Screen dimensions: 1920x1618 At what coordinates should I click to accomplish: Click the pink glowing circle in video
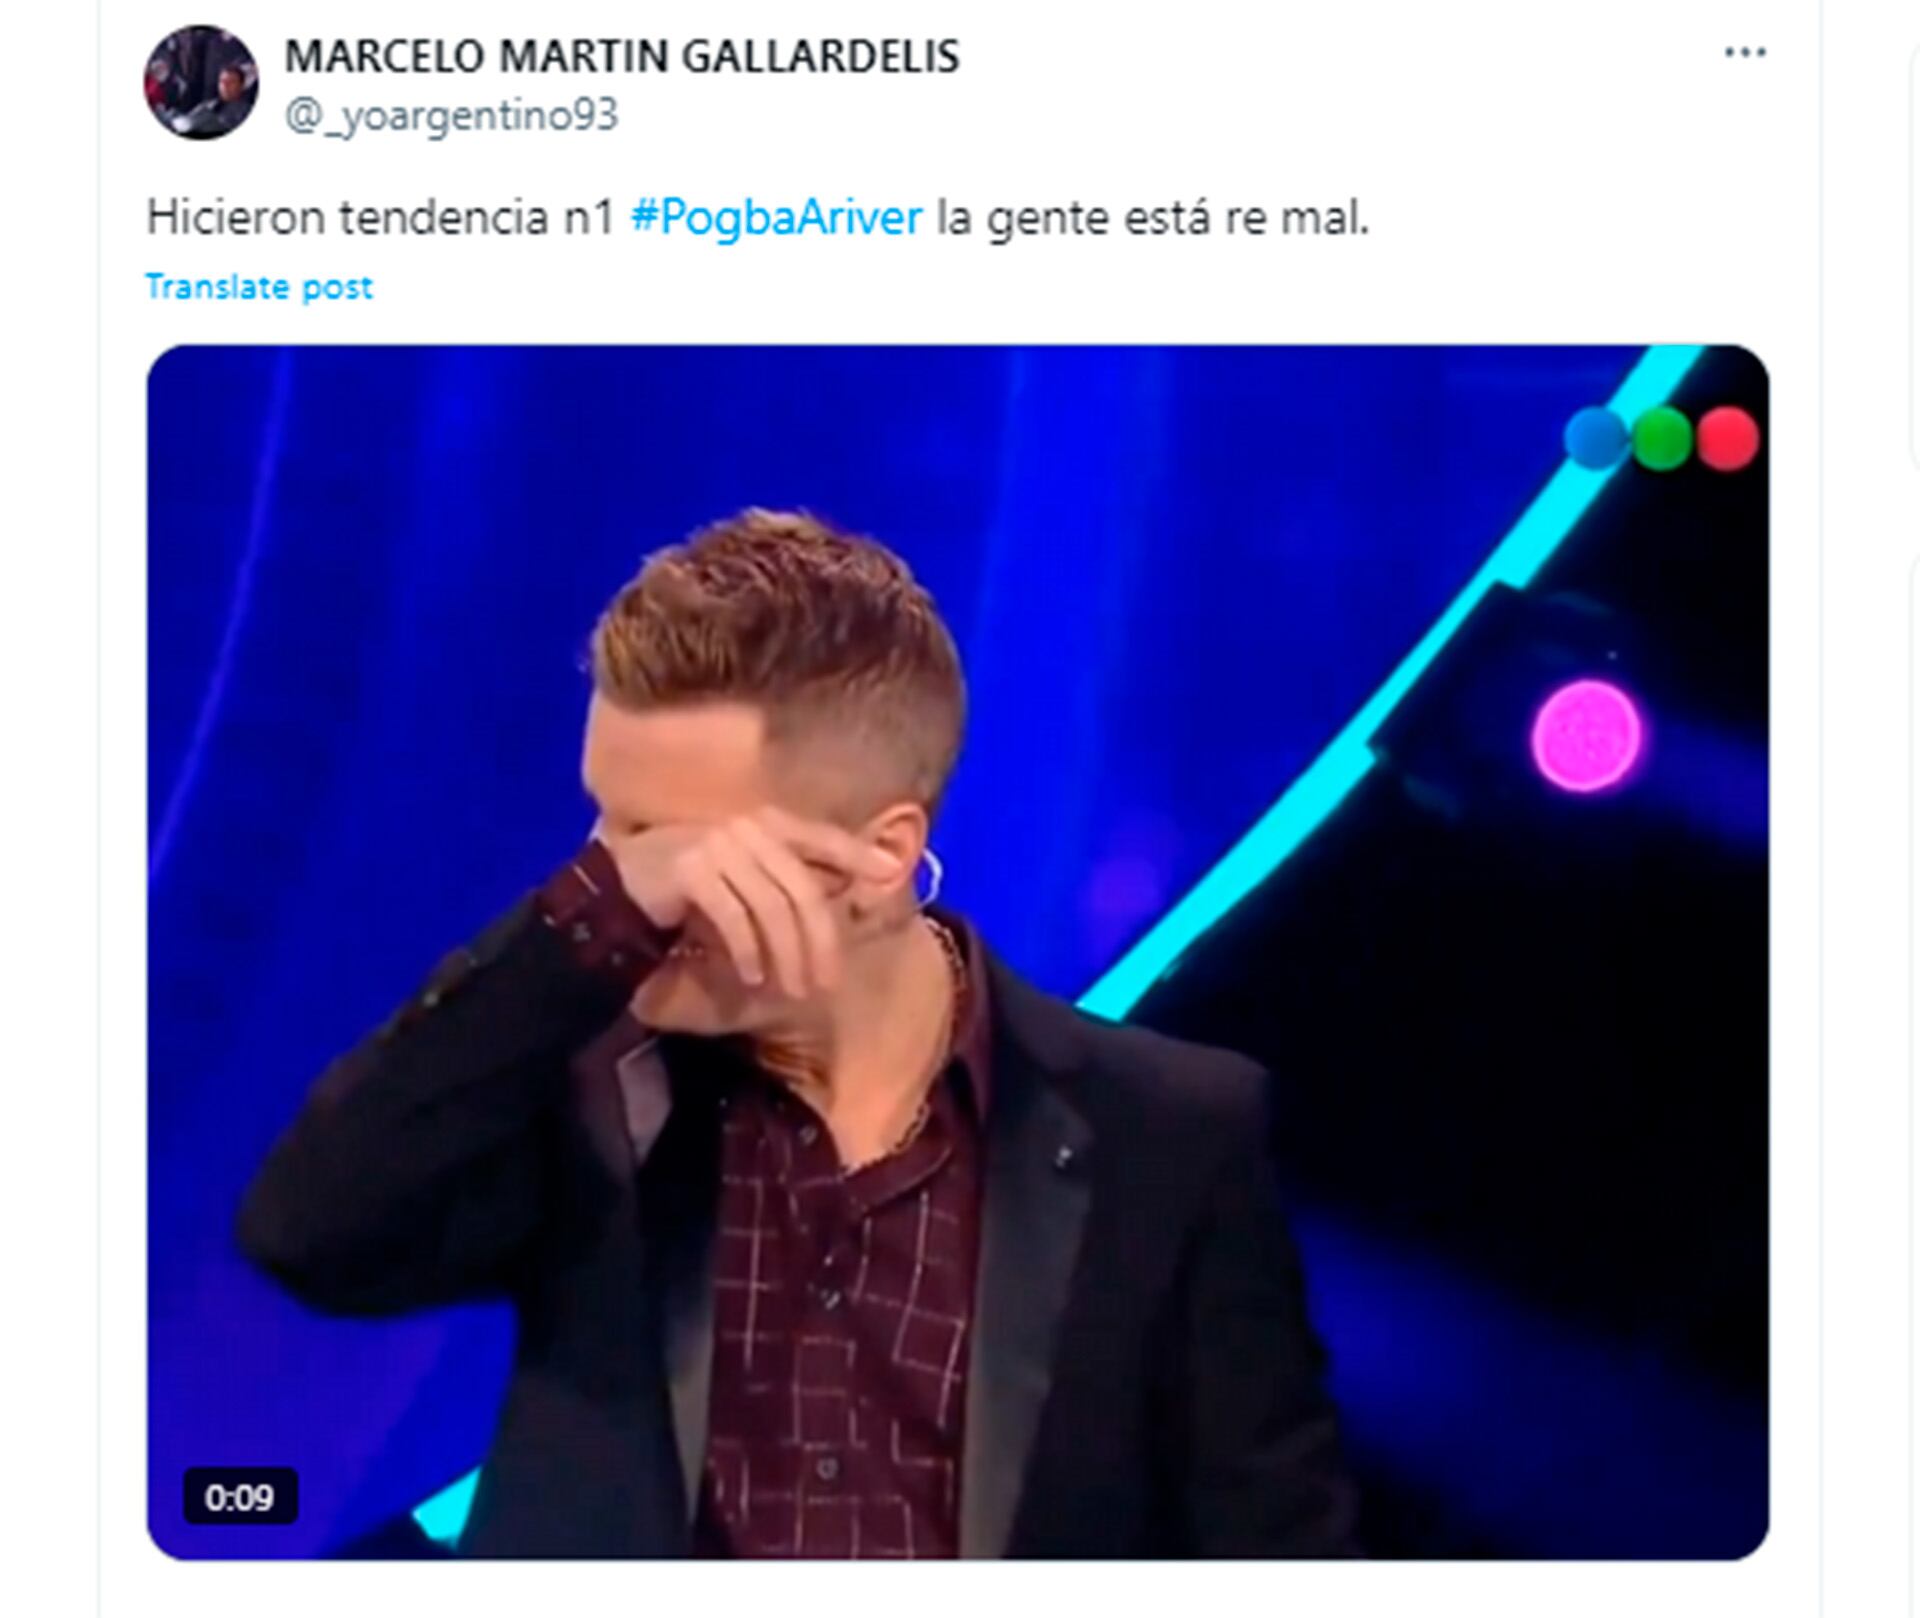point(1587,736)
